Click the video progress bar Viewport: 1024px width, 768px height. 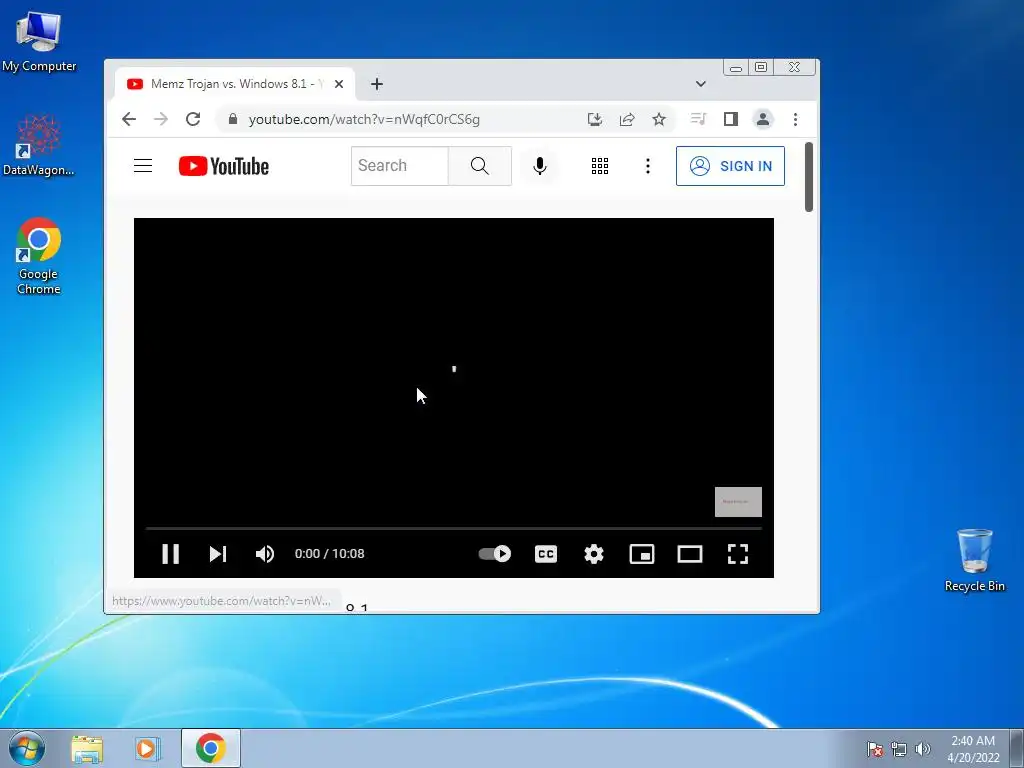pos(454,528)
